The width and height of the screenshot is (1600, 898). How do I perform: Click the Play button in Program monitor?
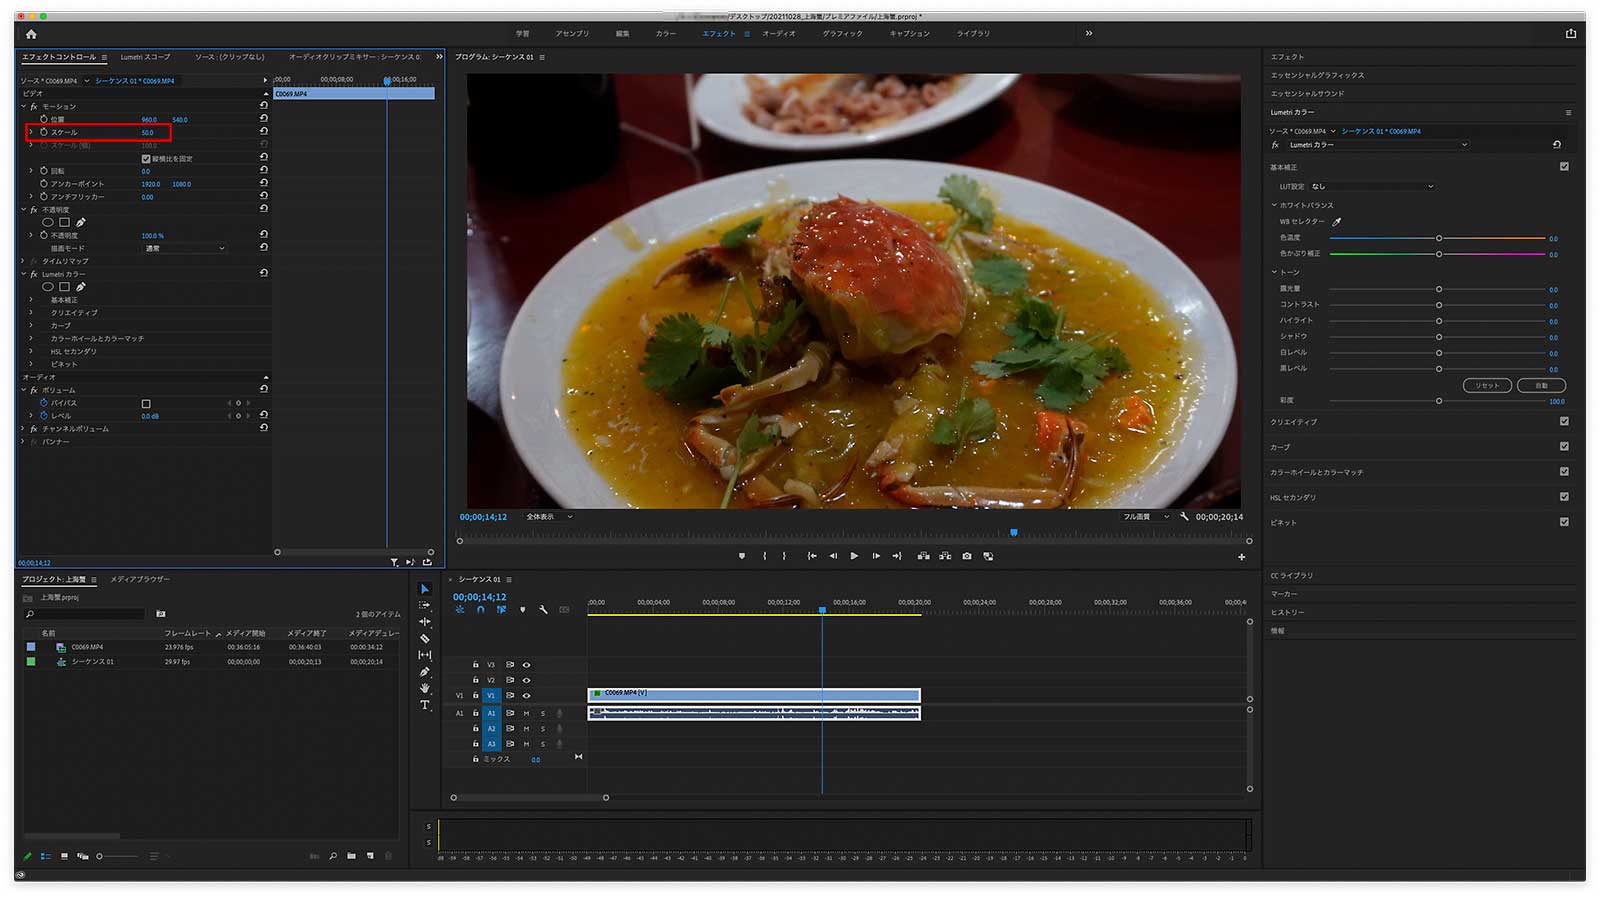click(x=854, y=556)
